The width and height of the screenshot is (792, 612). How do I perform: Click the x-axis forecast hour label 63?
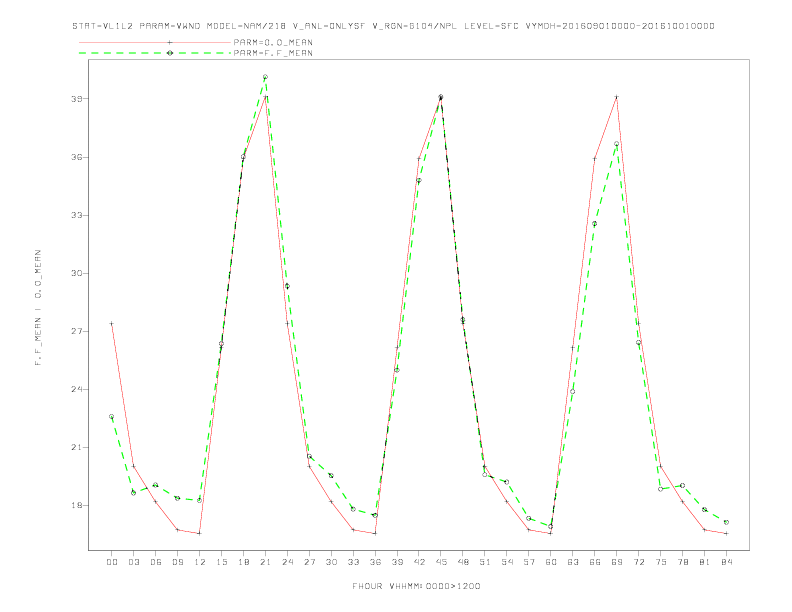[x=573, y=562]
